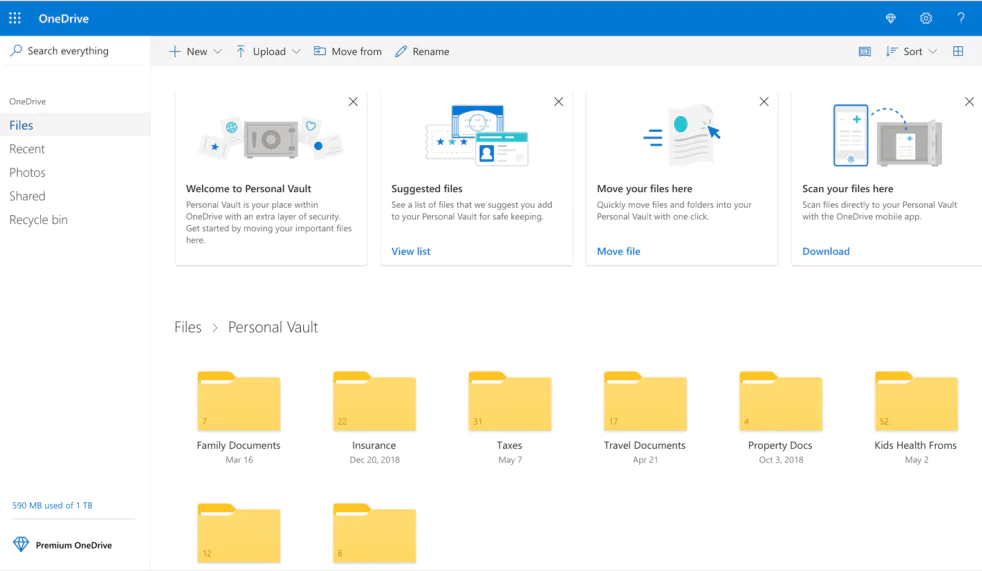Click the View list link
The image size is (982, 571).
click(411, 251)
